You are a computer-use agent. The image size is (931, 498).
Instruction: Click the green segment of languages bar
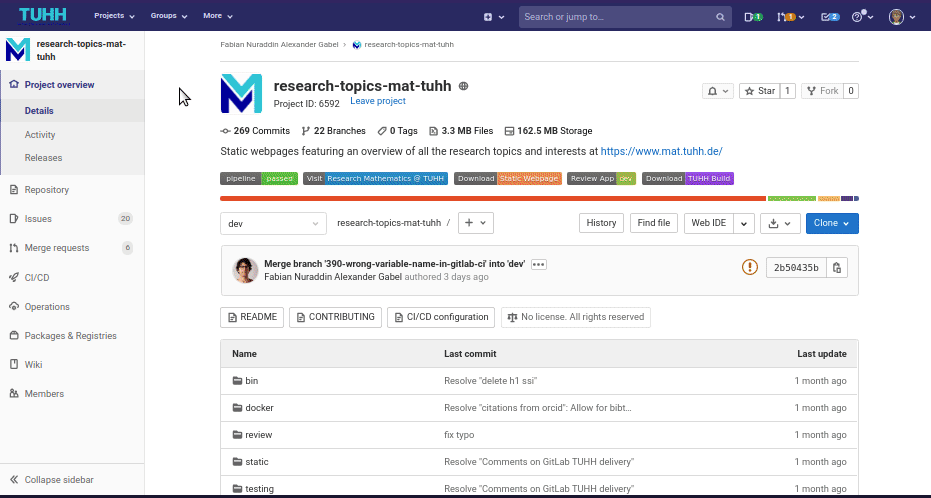pyautogui.click(x=792, y=198)
